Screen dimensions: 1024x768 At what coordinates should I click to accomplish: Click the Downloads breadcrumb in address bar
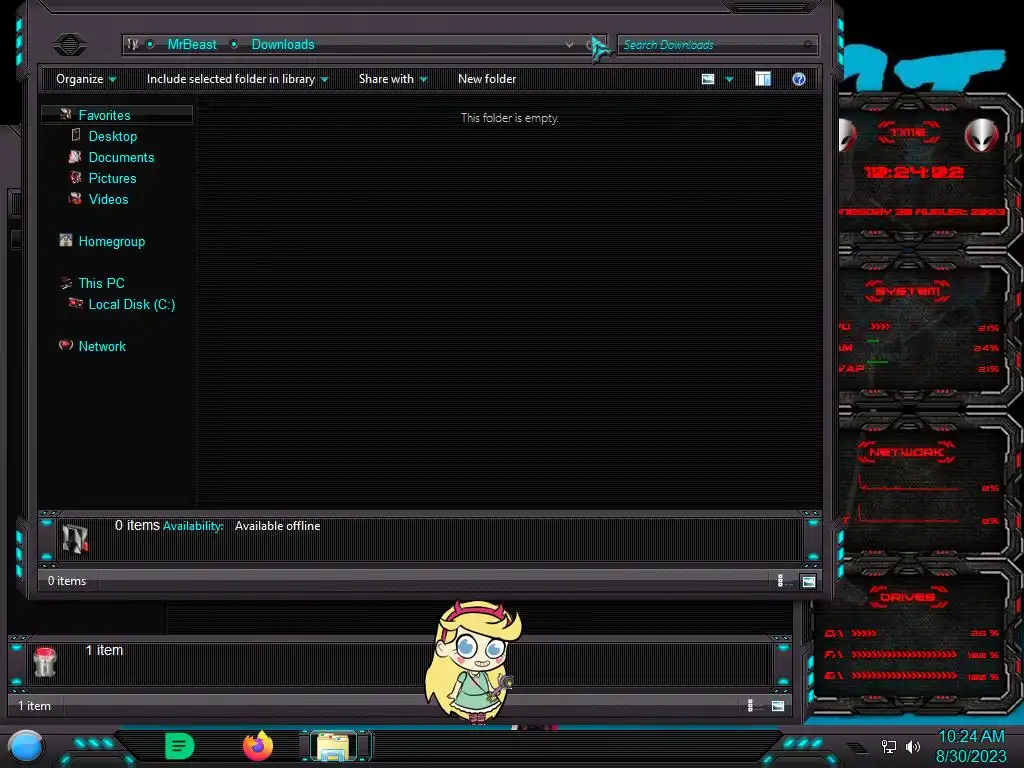[283, 44]
